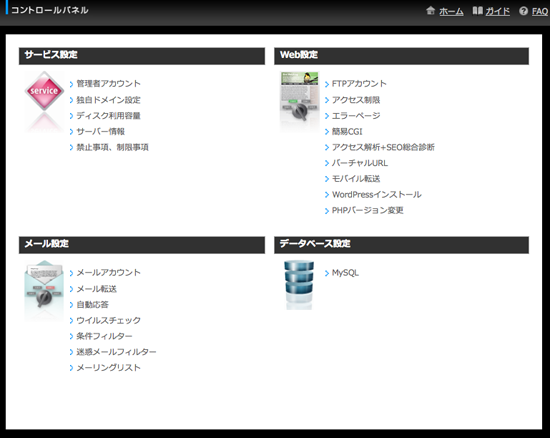Go to 独自ドメイン設定
This screenshot has width=550, height=438.
coord(108,100)
